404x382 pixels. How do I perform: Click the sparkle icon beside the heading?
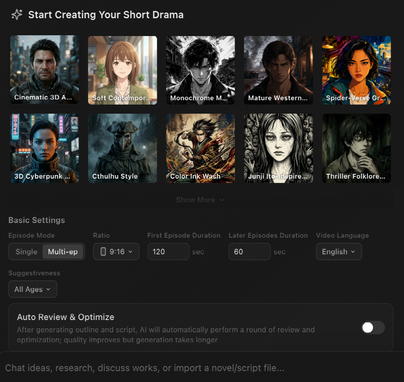(17, 15)
